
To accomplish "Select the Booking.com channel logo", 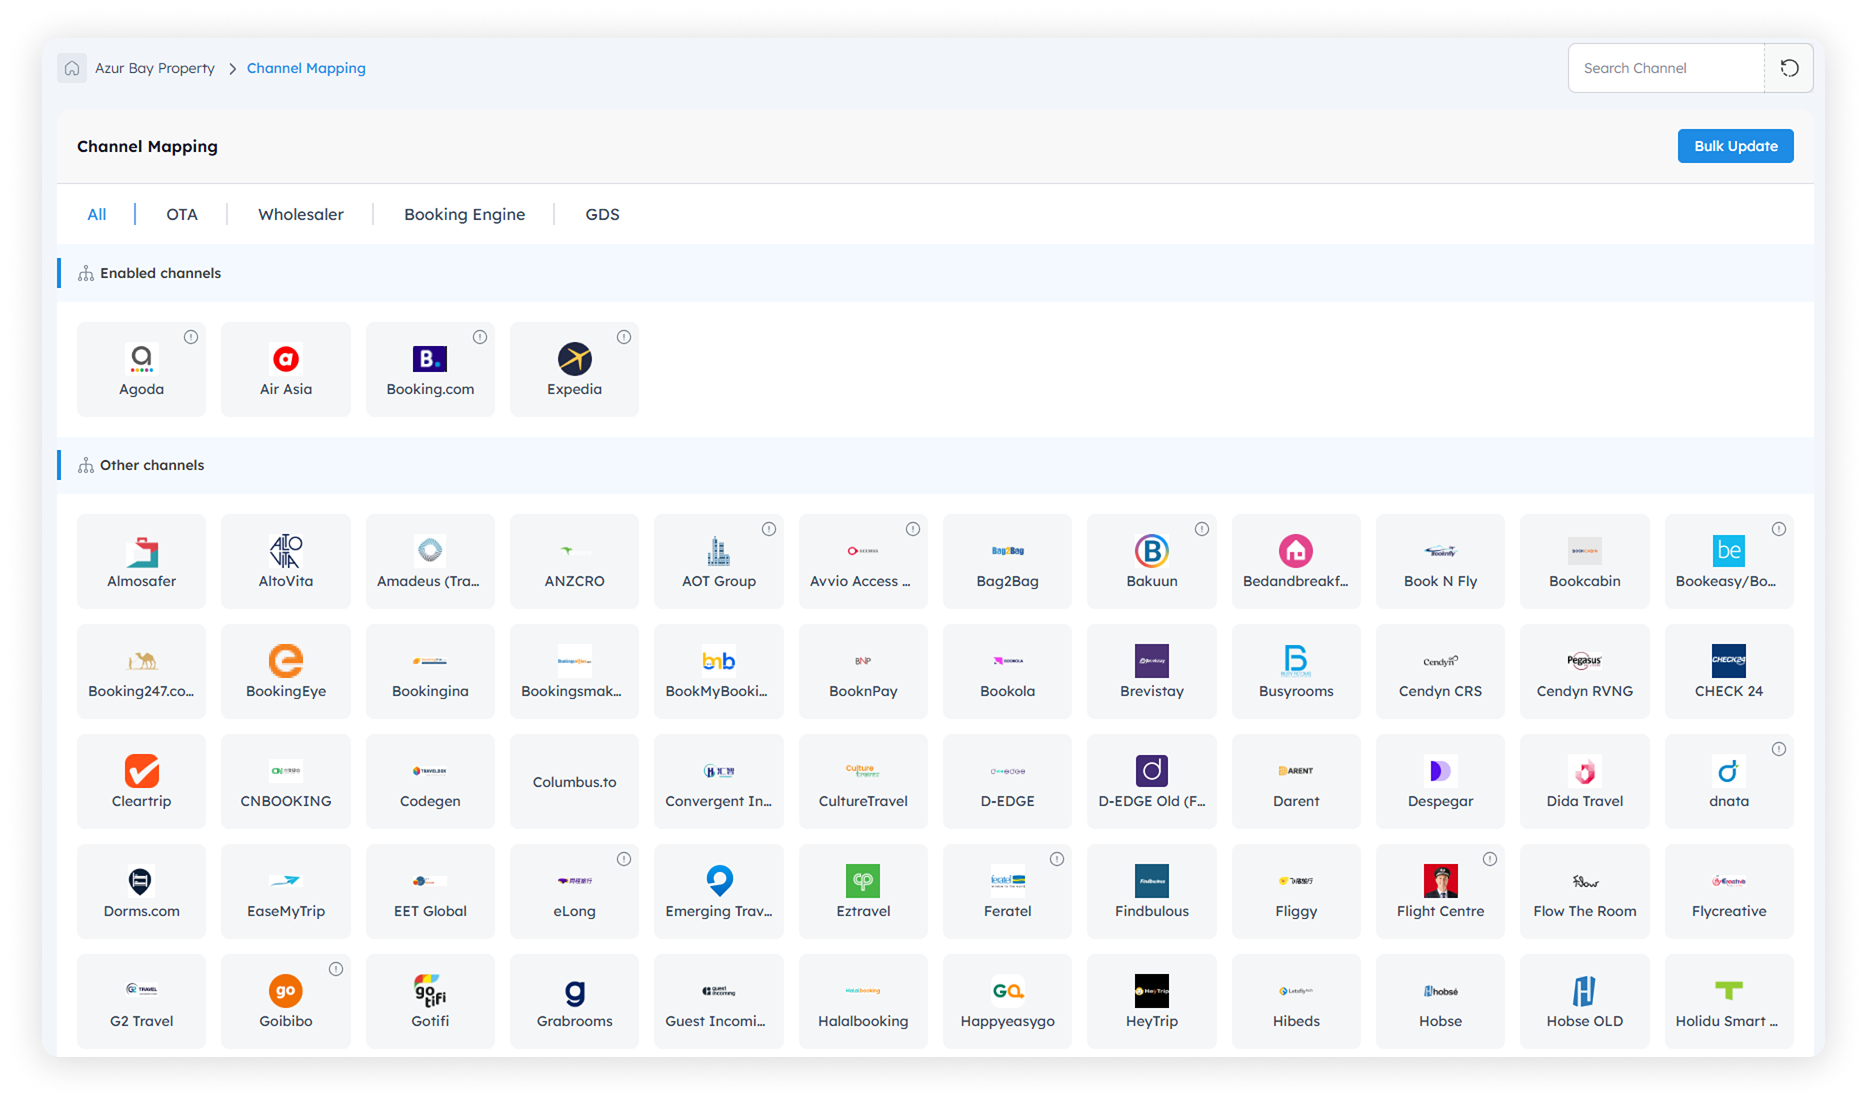I will coord(430,358).
